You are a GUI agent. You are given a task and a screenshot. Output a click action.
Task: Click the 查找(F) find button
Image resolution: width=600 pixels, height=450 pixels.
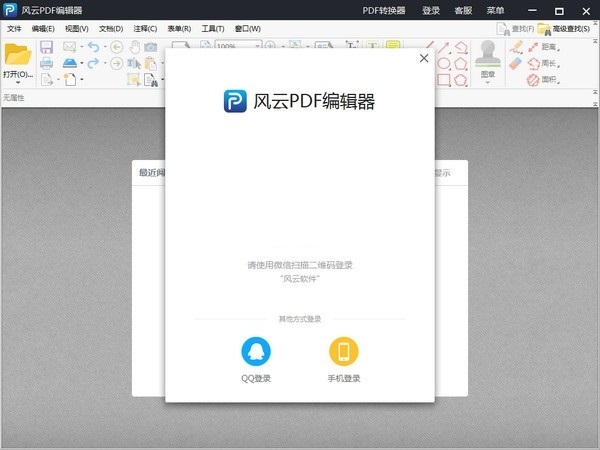coord(515,29)
